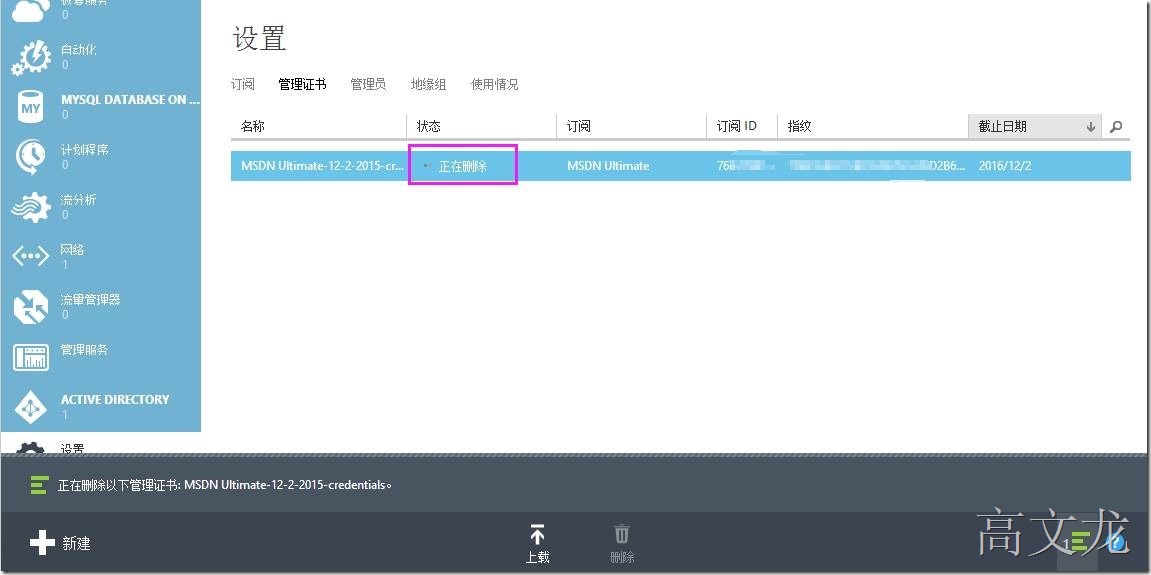Click the 流量管理器 sidebar label
This screenshot has width=1151, height=575.
(x=90, y=300)
